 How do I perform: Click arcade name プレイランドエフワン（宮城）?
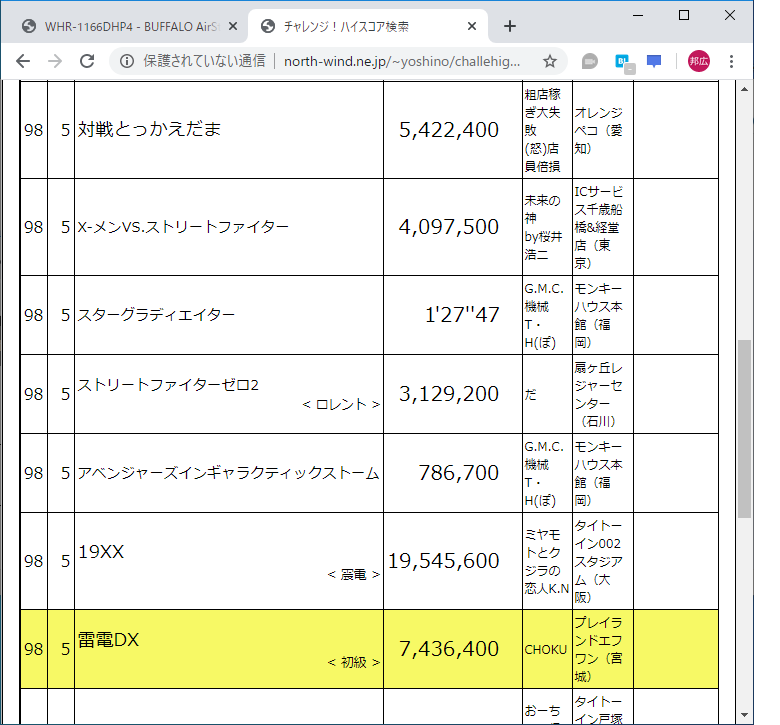(x=598, y=649)
